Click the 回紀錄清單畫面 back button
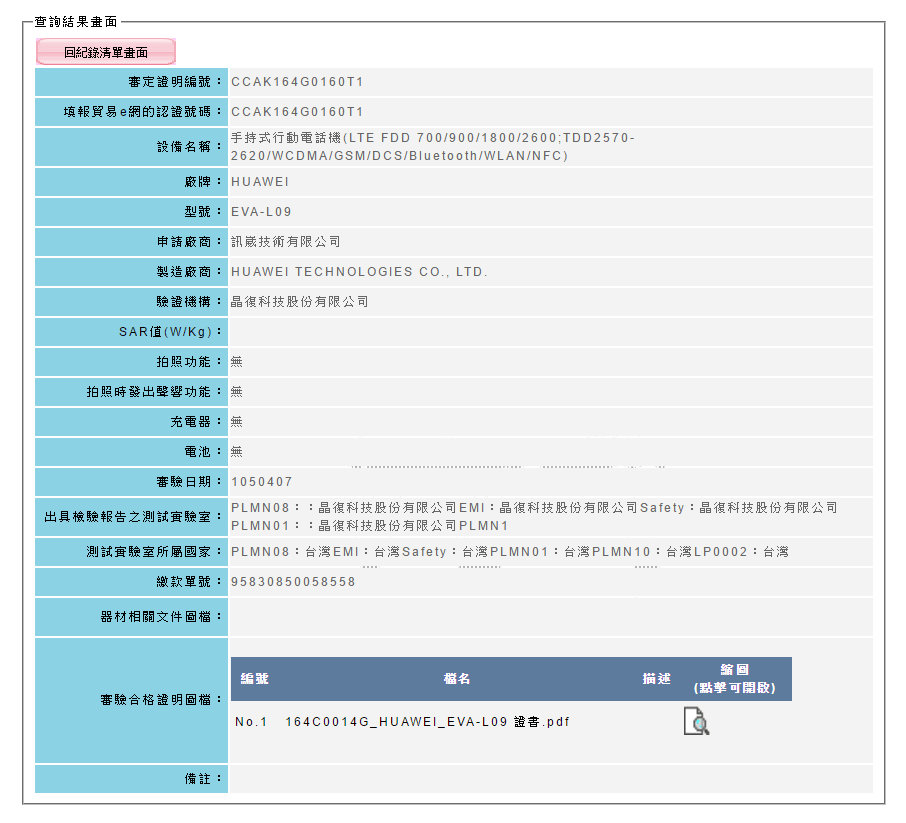Viewport: 906px width, 823px height. [106, 52]
